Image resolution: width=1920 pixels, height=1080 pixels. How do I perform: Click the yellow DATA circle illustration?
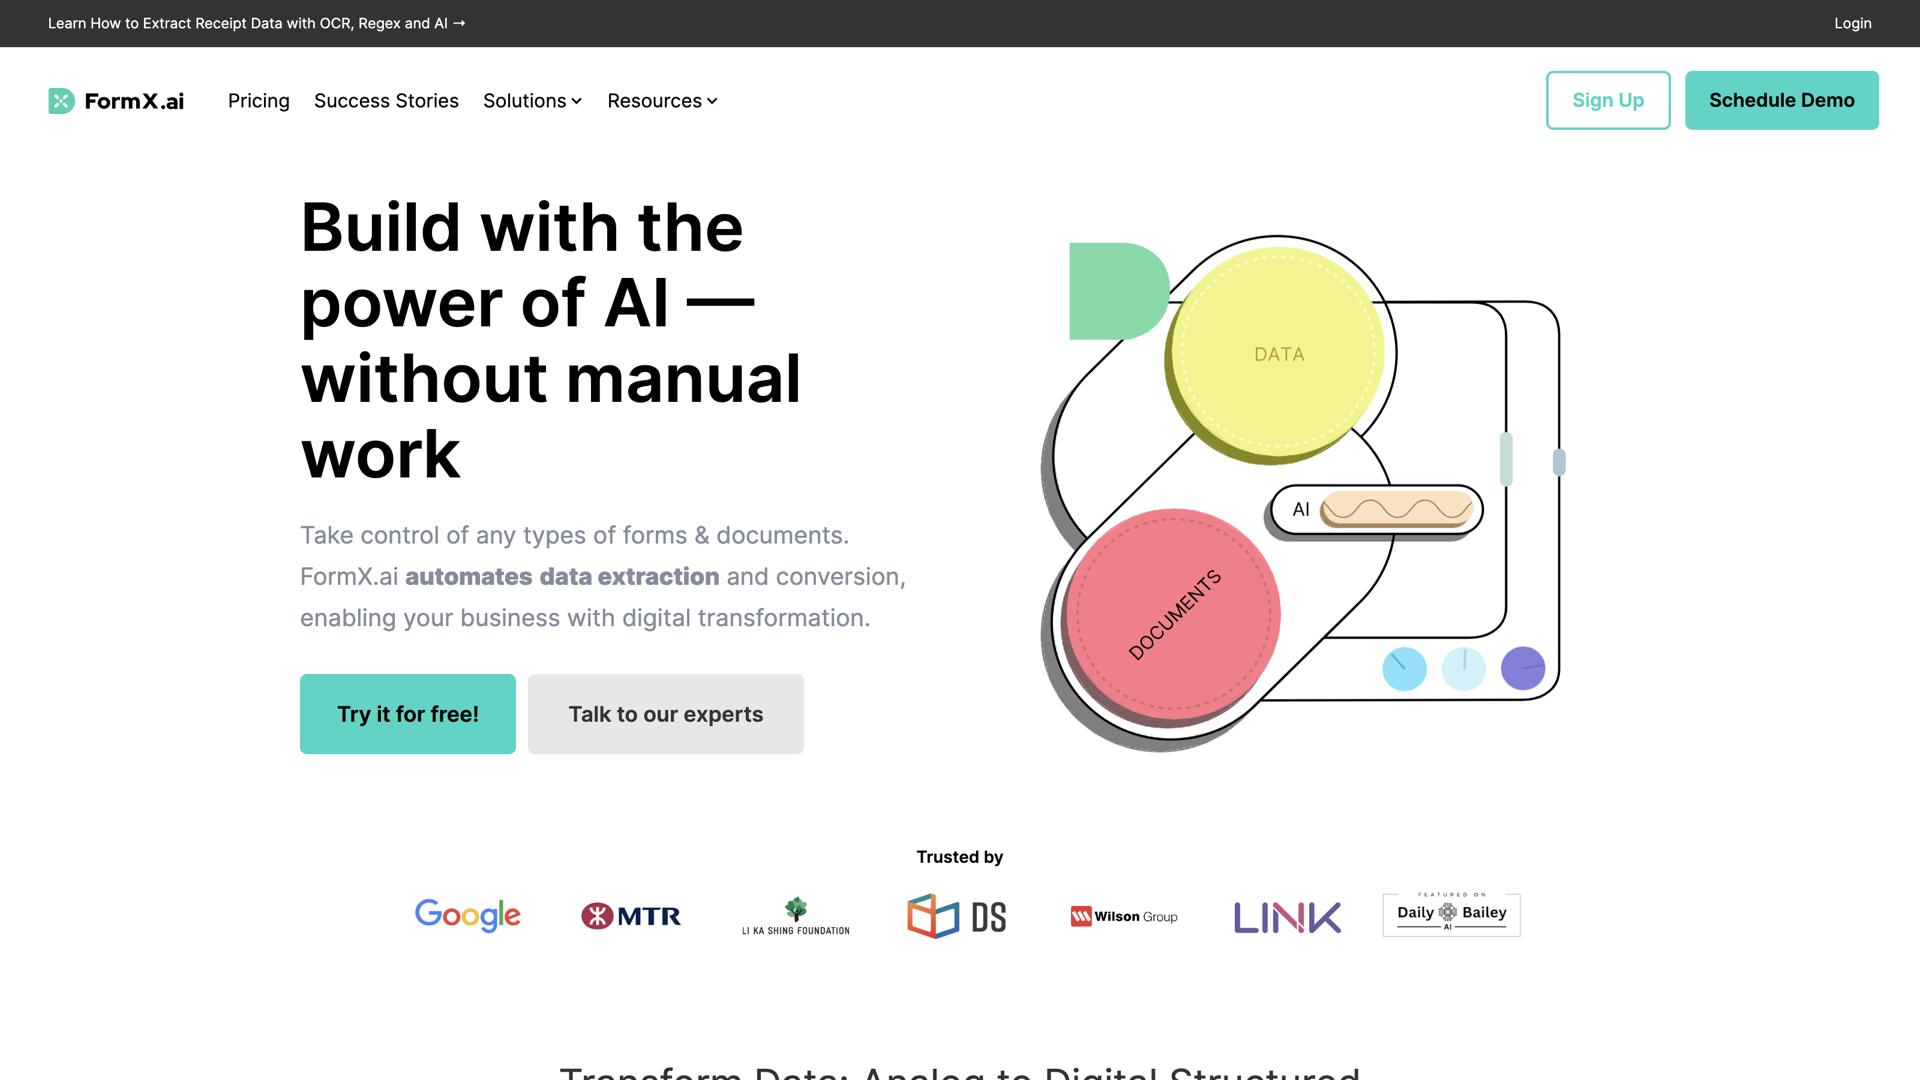(x=1278, y=353)
